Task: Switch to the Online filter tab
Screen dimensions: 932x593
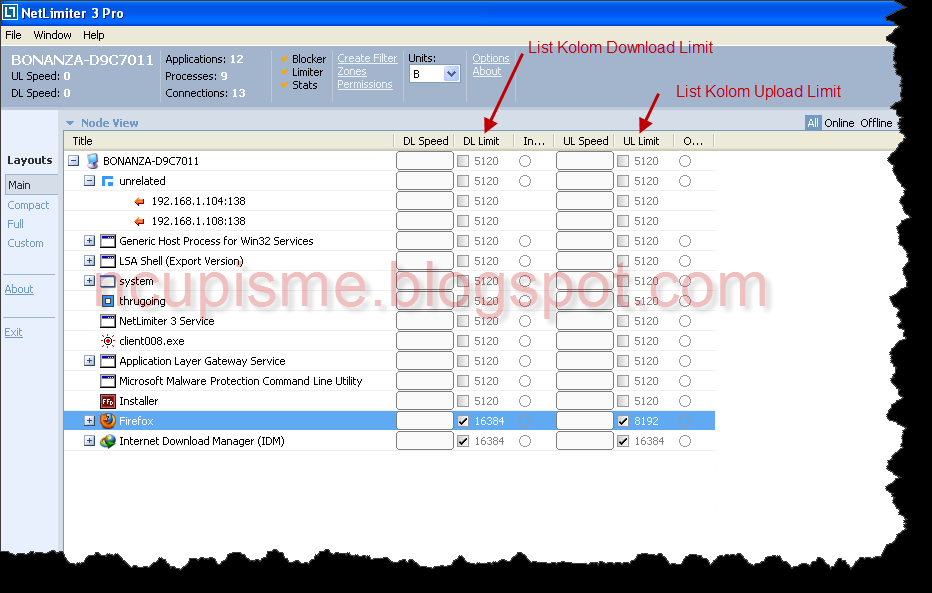Action: click(x=839, y=123)
